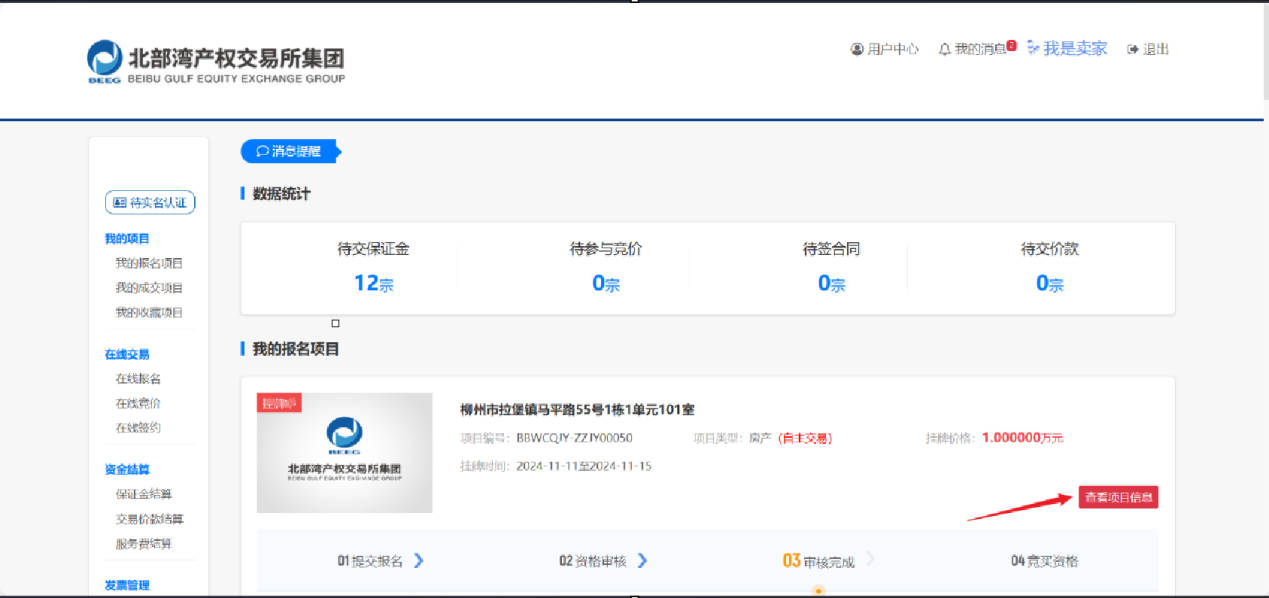Click the user icon beside 用户中心
The width and height of the screenshot is (1269, 598).
coord(857,49)
